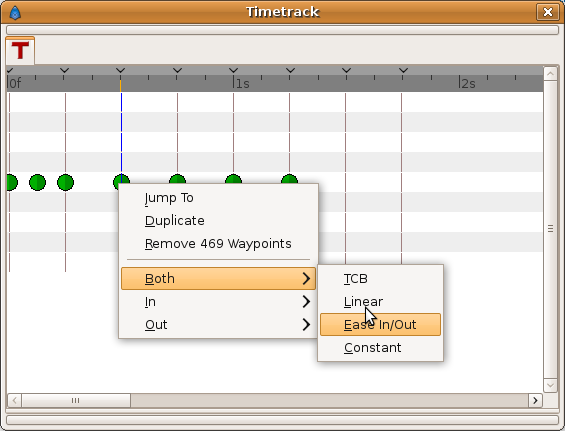Click the keyframe marker at the orange time cursor

coord(121,70)
